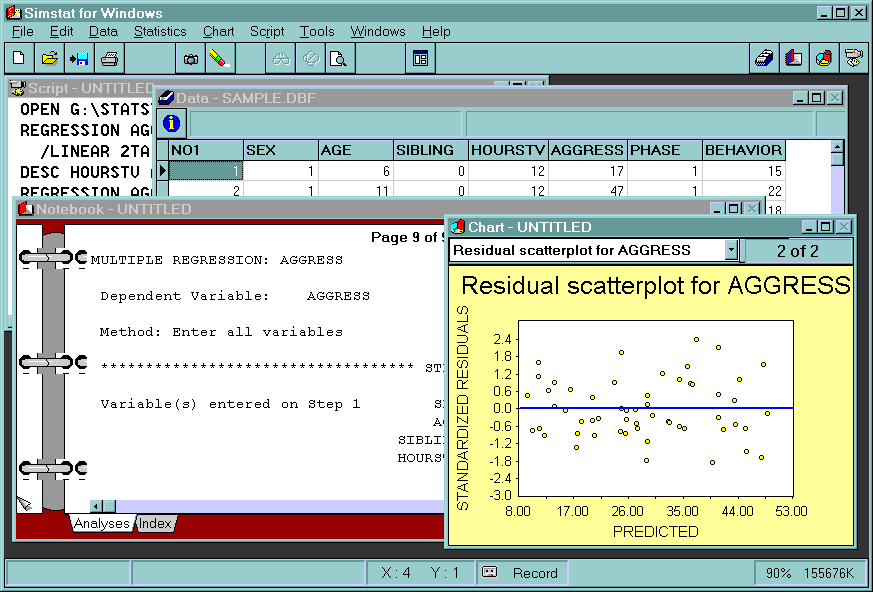Open the chart selection dropdown arrow
This screenshot has width=873, height=592.
731,250
